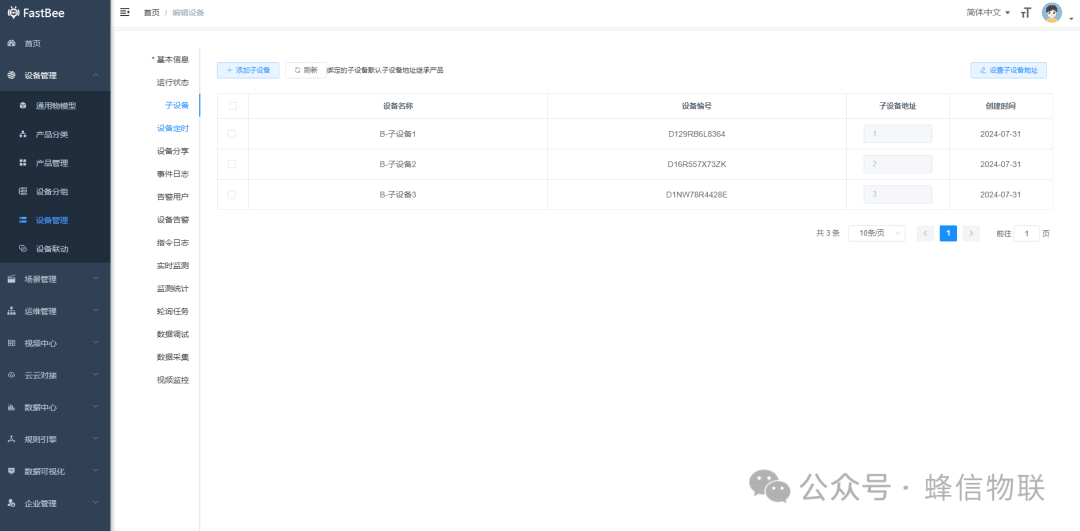Click device number D129RB6L8364
The image size is (1080, 531).
tap(696, 134)
